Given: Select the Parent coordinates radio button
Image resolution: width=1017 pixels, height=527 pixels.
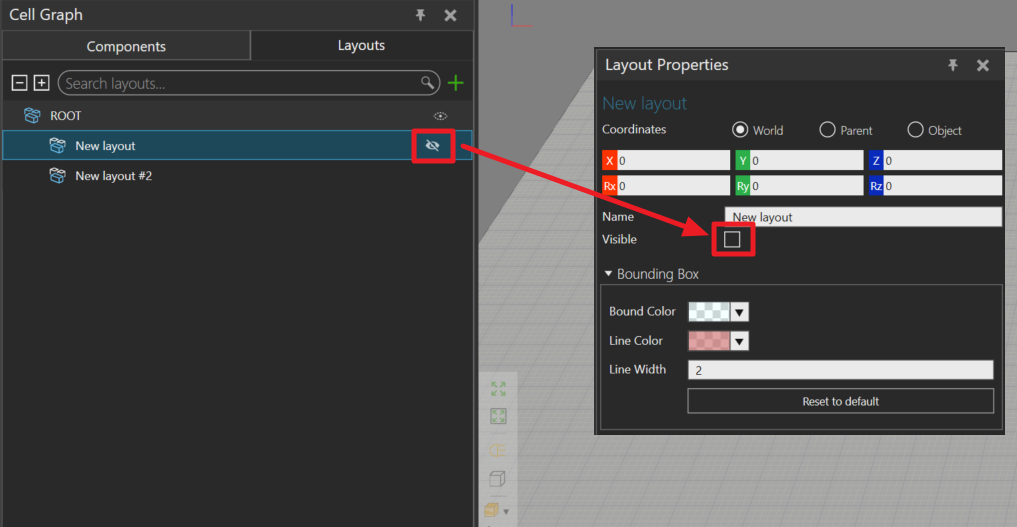Looking at the screenshot, I should [827, 130].
